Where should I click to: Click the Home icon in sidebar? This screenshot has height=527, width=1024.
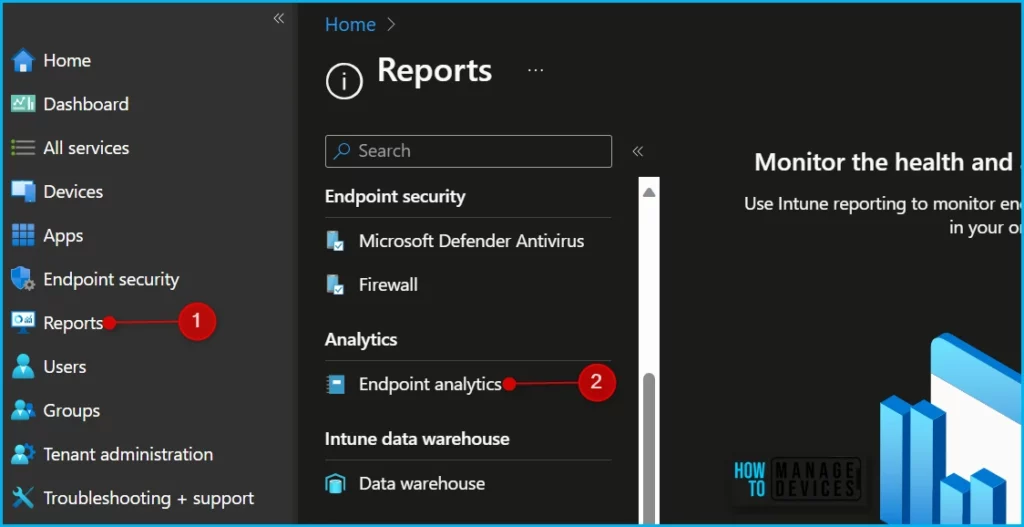click(23, 61)
